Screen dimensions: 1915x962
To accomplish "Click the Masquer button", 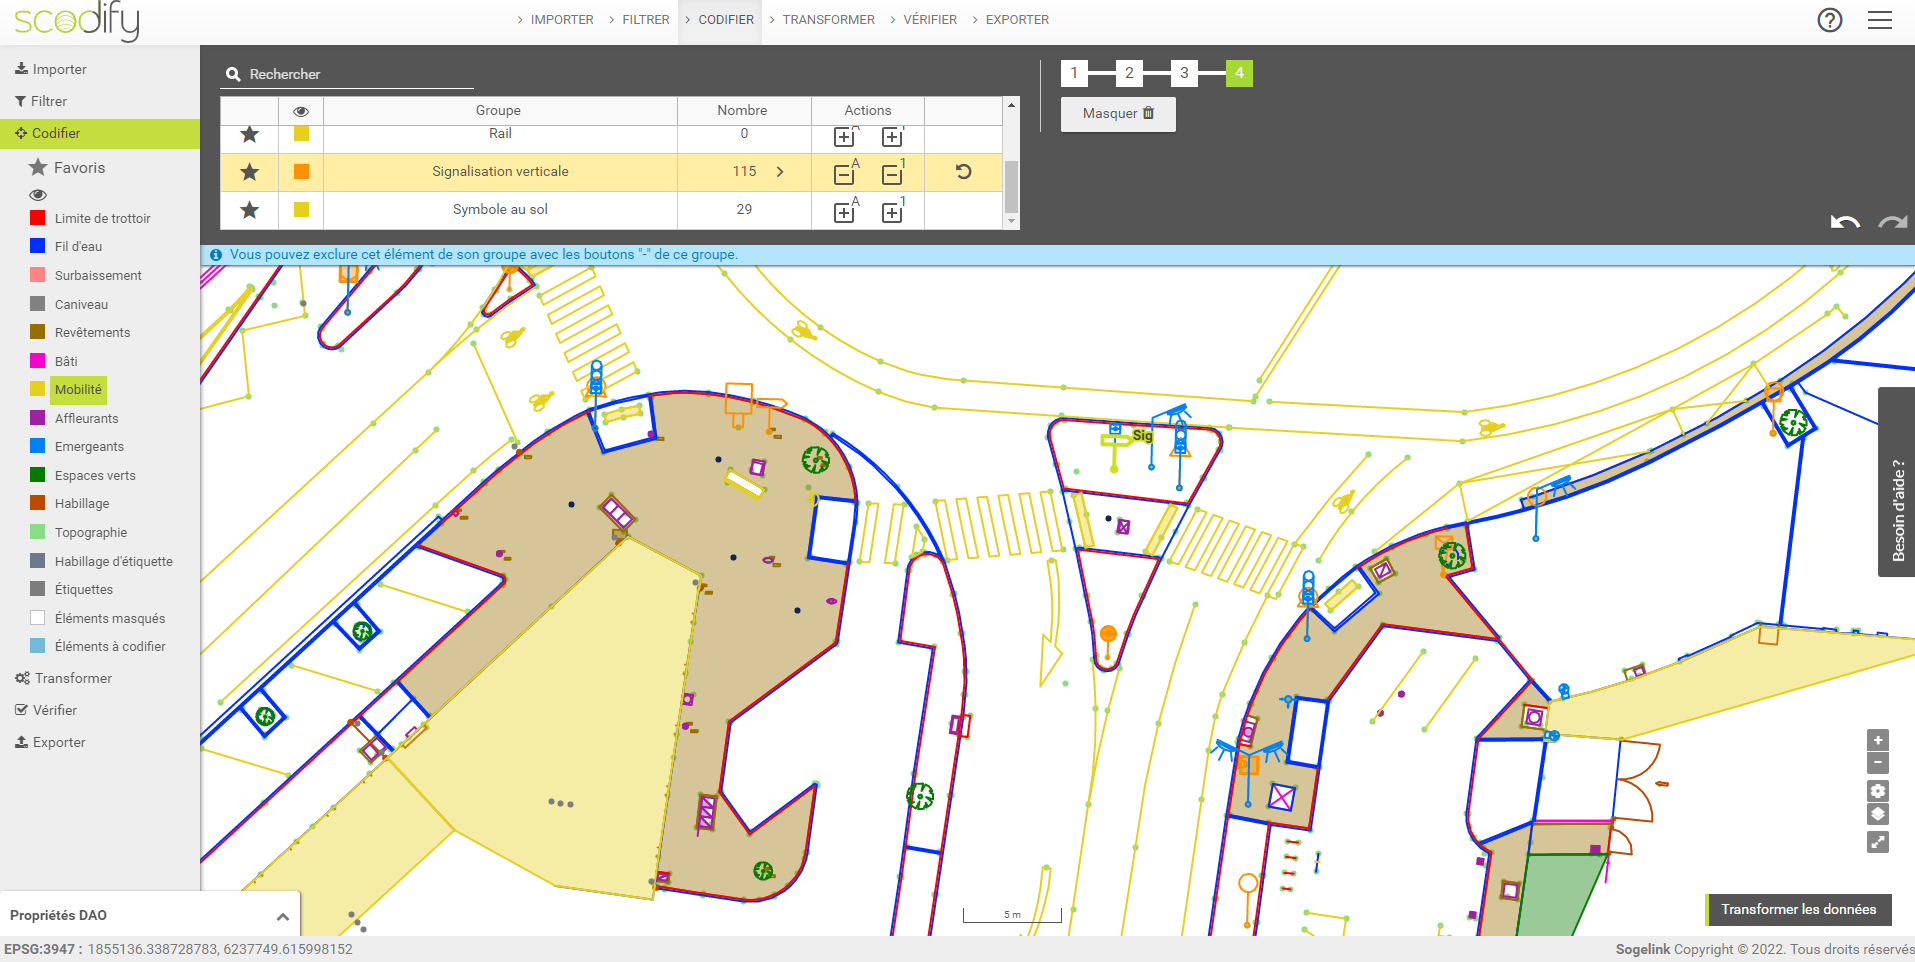I will click(1117, 114).
